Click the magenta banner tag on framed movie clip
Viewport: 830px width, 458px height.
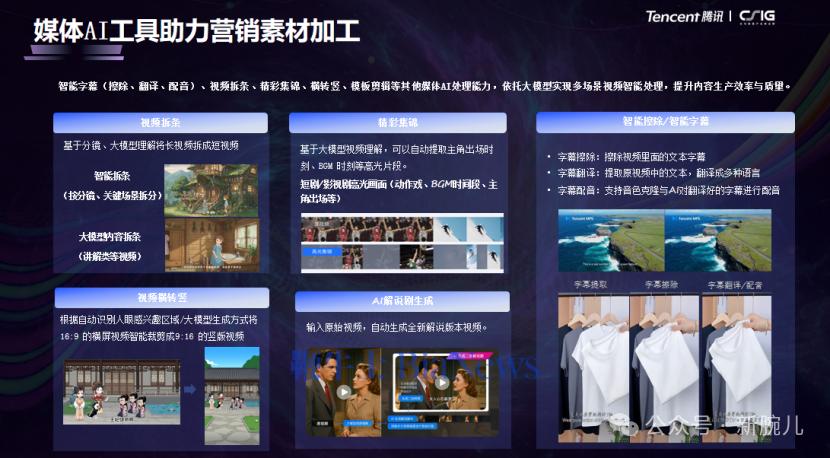[x=472, y=357]
